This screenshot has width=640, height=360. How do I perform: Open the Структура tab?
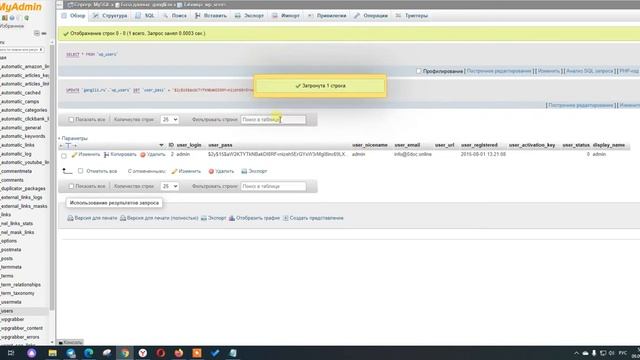click(110, 16)
